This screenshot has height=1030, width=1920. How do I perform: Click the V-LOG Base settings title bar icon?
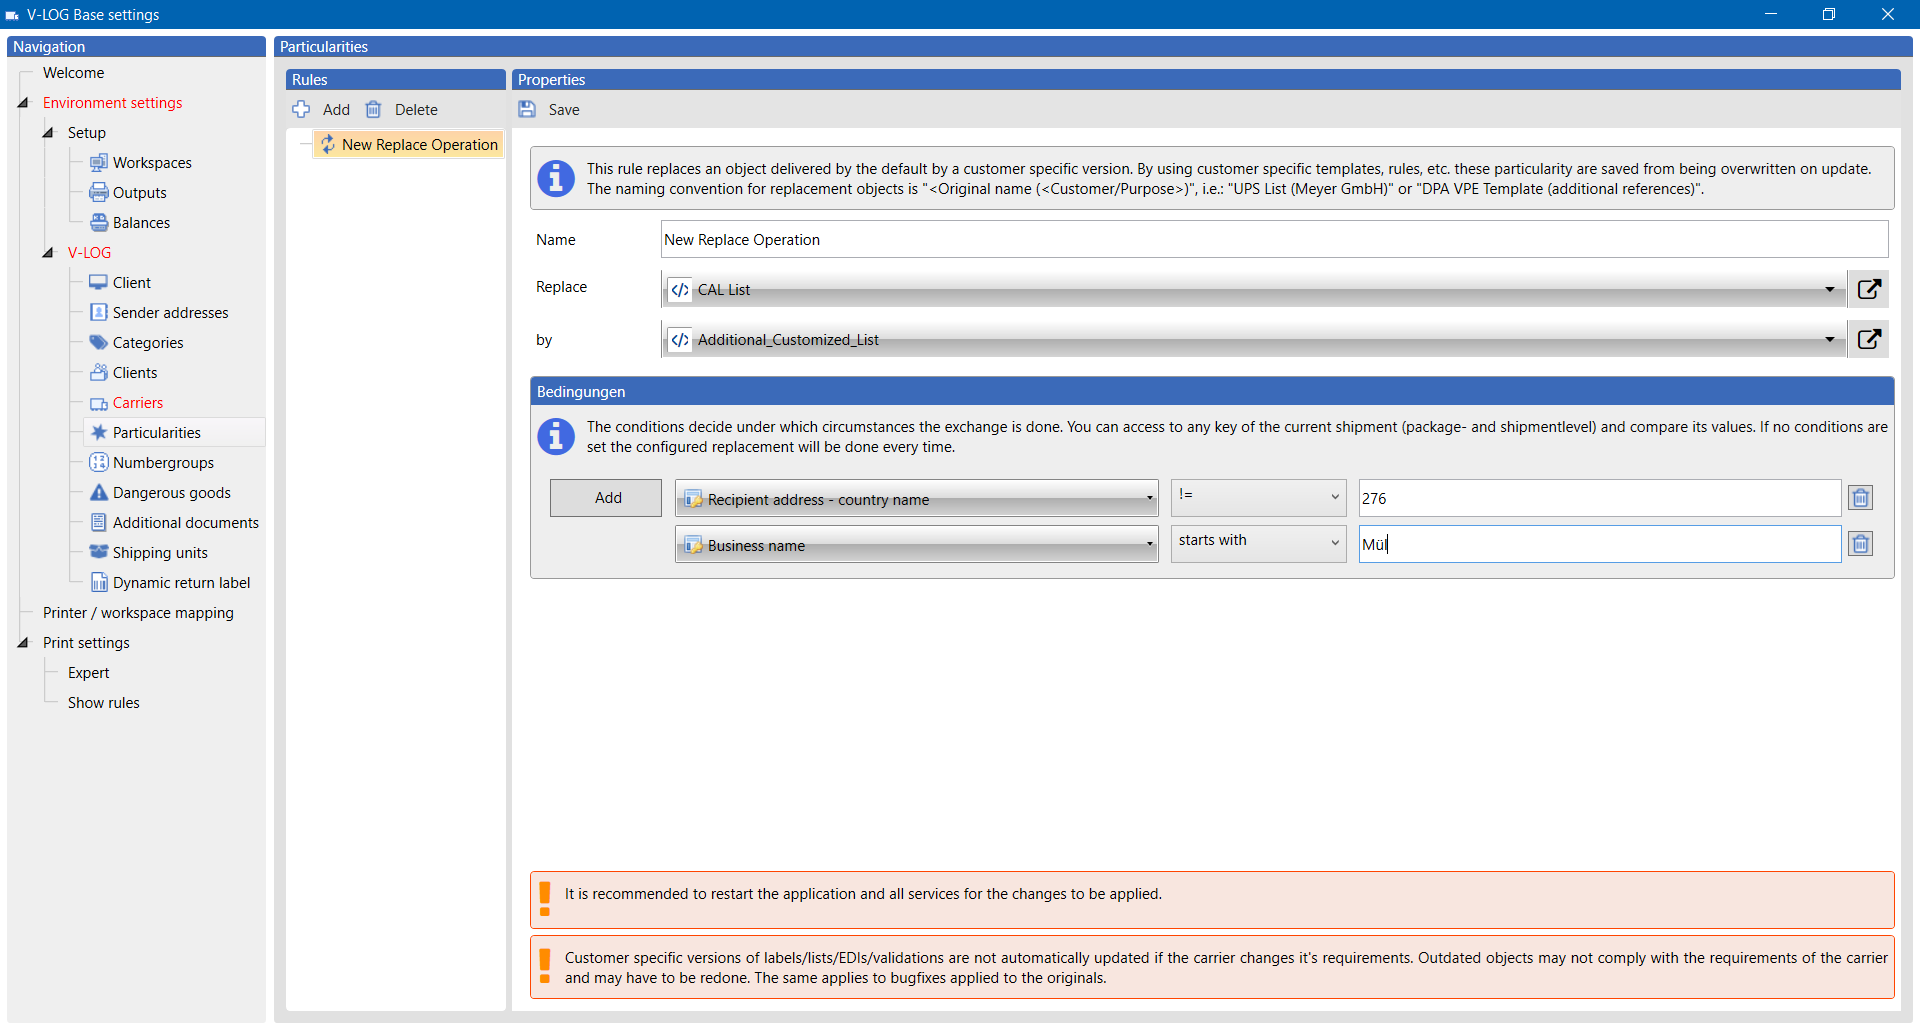[x=12, y=15]
